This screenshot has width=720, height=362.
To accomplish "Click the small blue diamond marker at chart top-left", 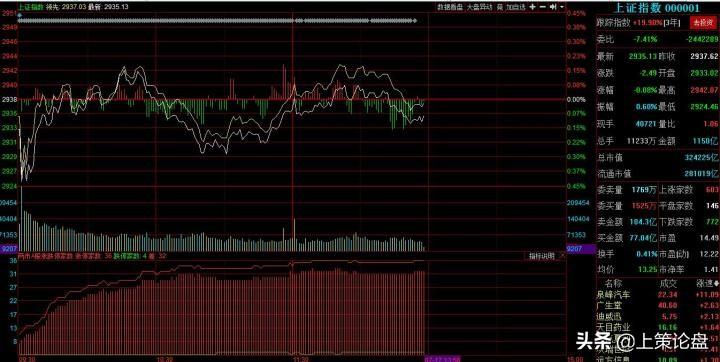I will 20,15.
